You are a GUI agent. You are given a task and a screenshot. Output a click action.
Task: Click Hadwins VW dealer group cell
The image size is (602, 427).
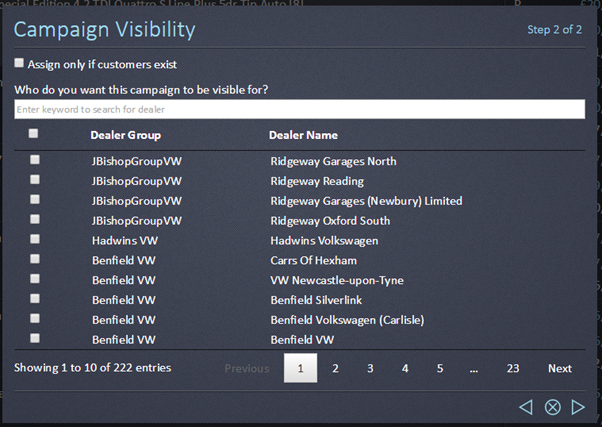pos(125,241)
